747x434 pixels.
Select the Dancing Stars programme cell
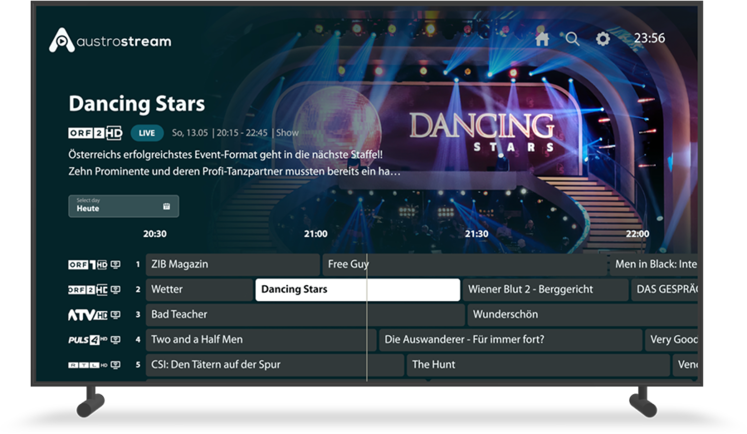tap(358, 290)
